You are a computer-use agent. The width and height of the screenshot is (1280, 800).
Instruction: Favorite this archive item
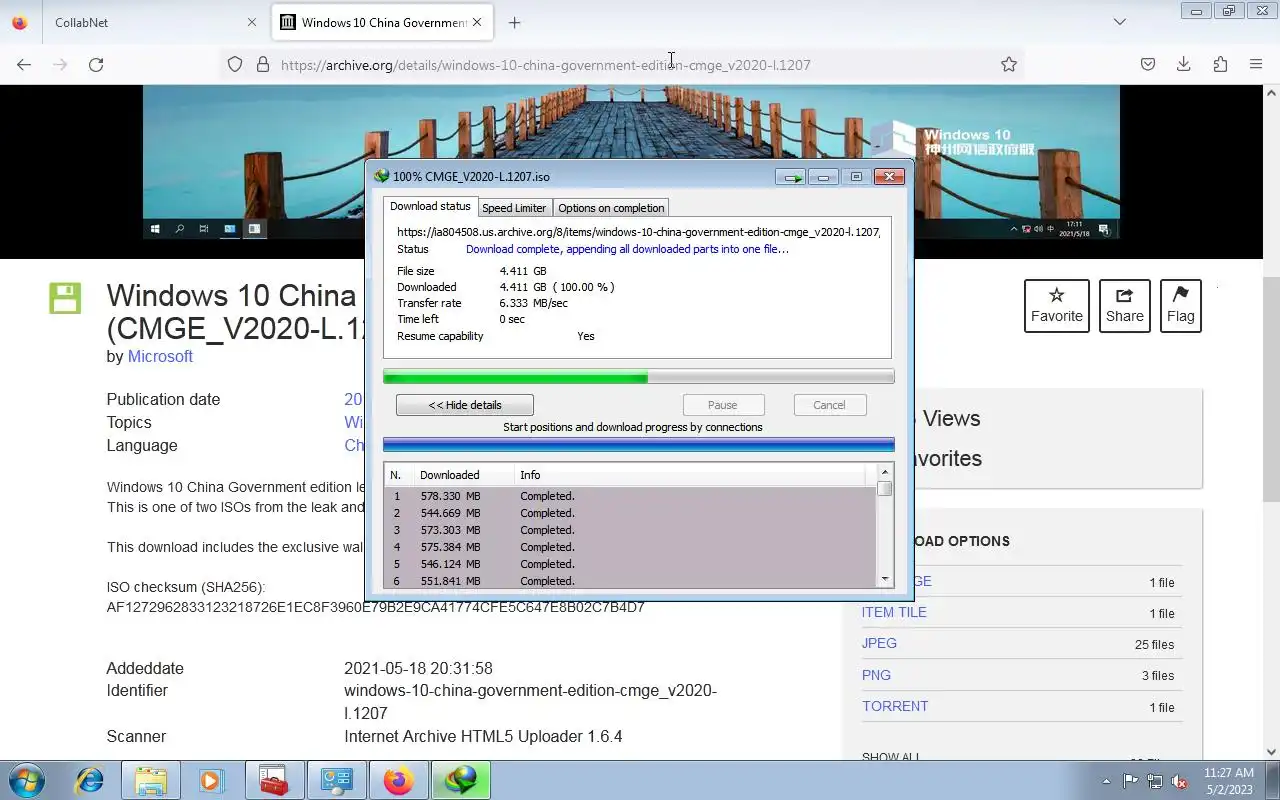(x=1057, y=306)
